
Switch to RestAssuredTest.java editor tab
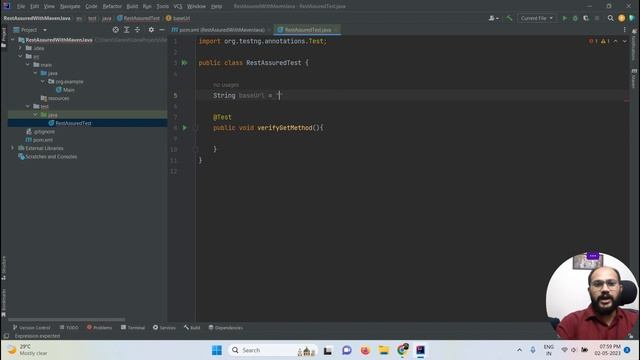[307, 30]
